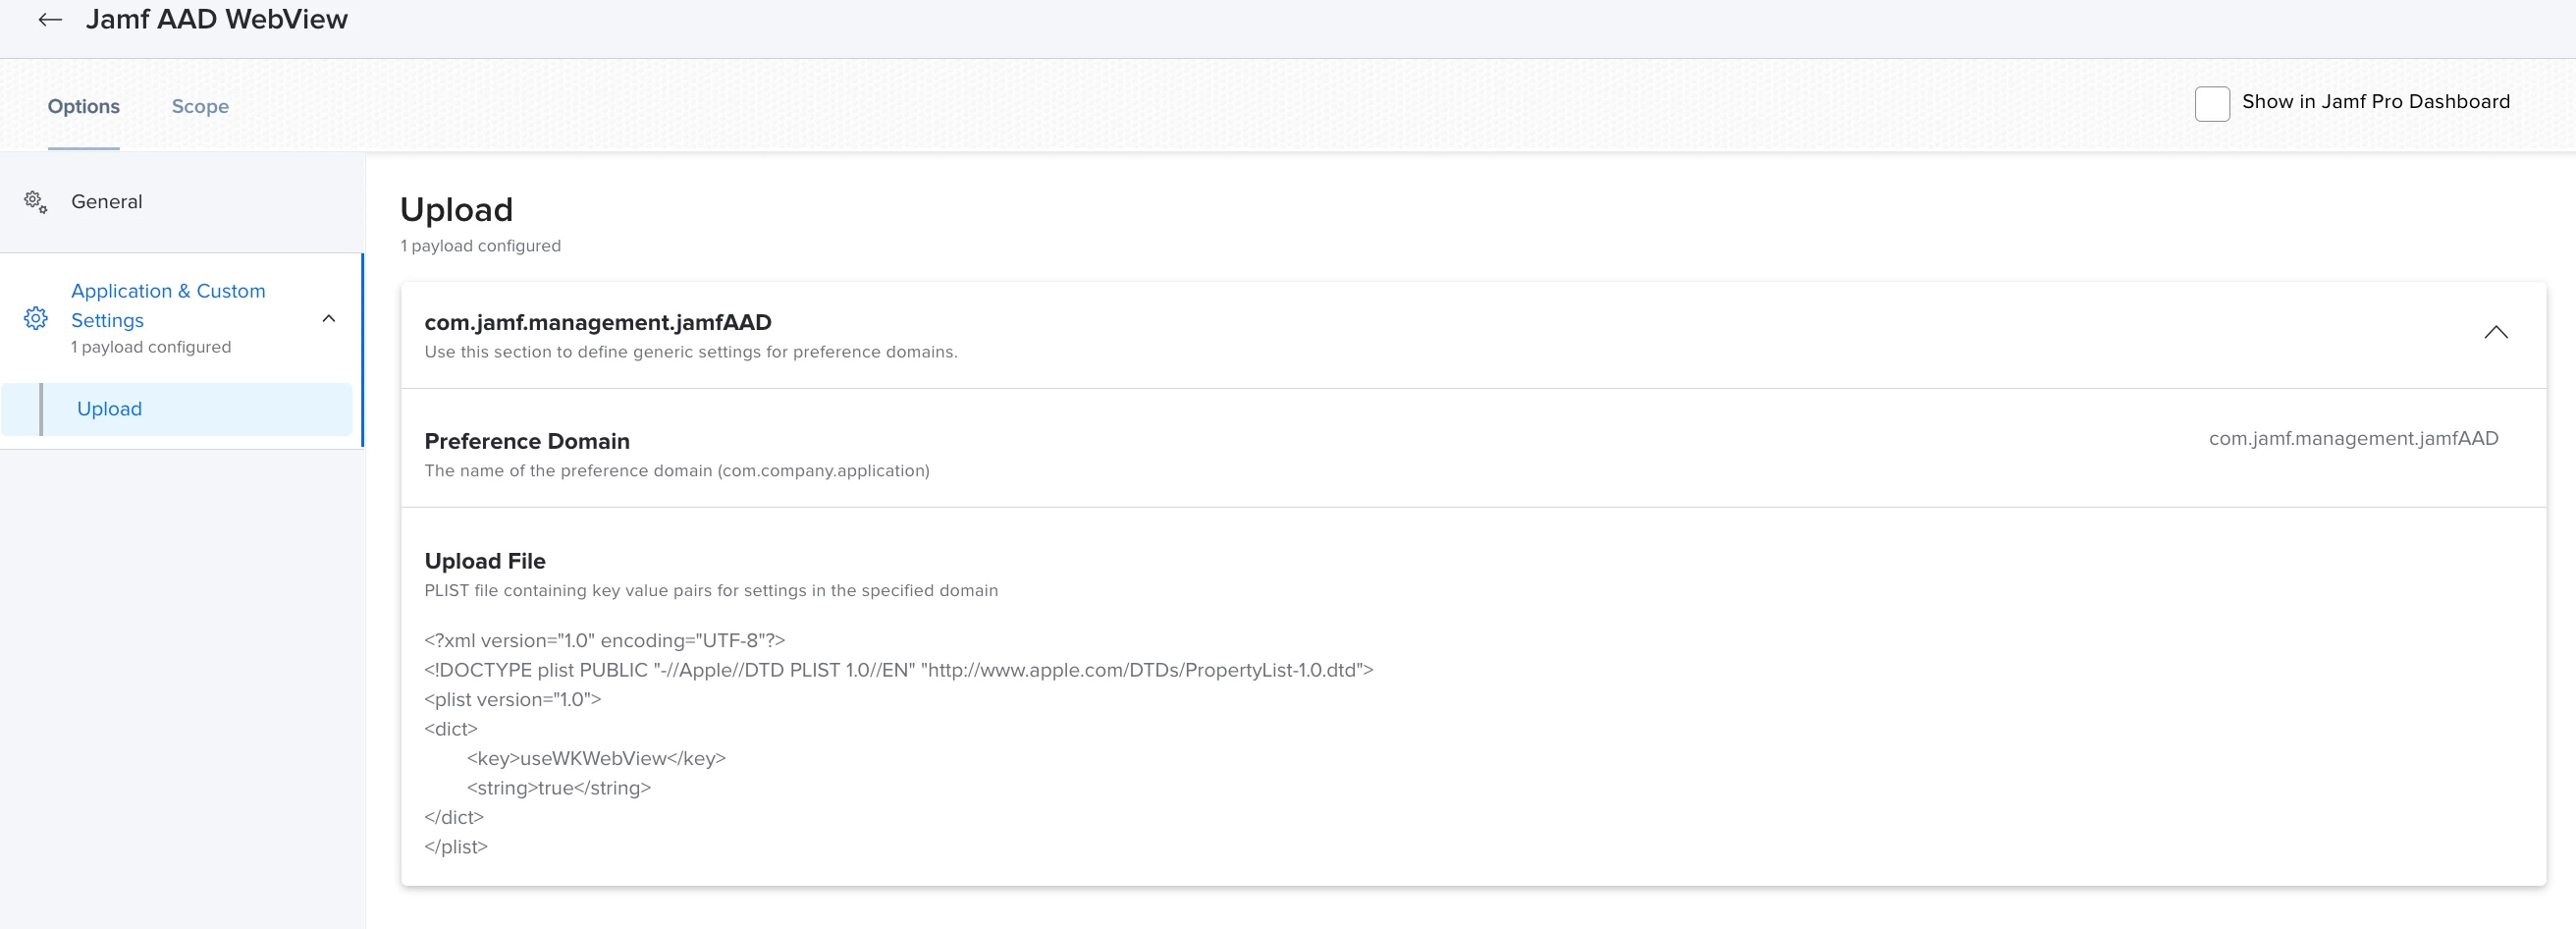The height and width of the screenshot is (929, 2576).
Task: Click the Jamf AAD WebView page title
Action: click(216, 19)
